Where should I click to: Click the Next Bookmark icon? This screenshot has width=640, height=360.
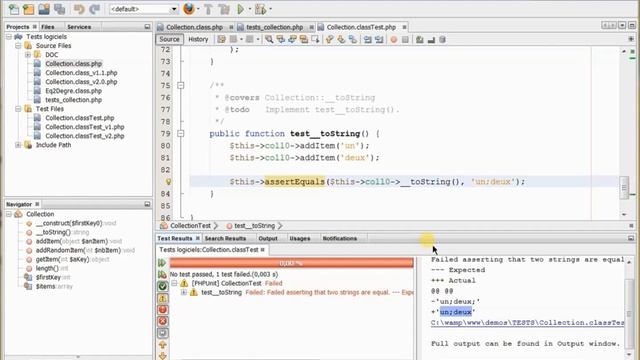(x=341, y=39)
